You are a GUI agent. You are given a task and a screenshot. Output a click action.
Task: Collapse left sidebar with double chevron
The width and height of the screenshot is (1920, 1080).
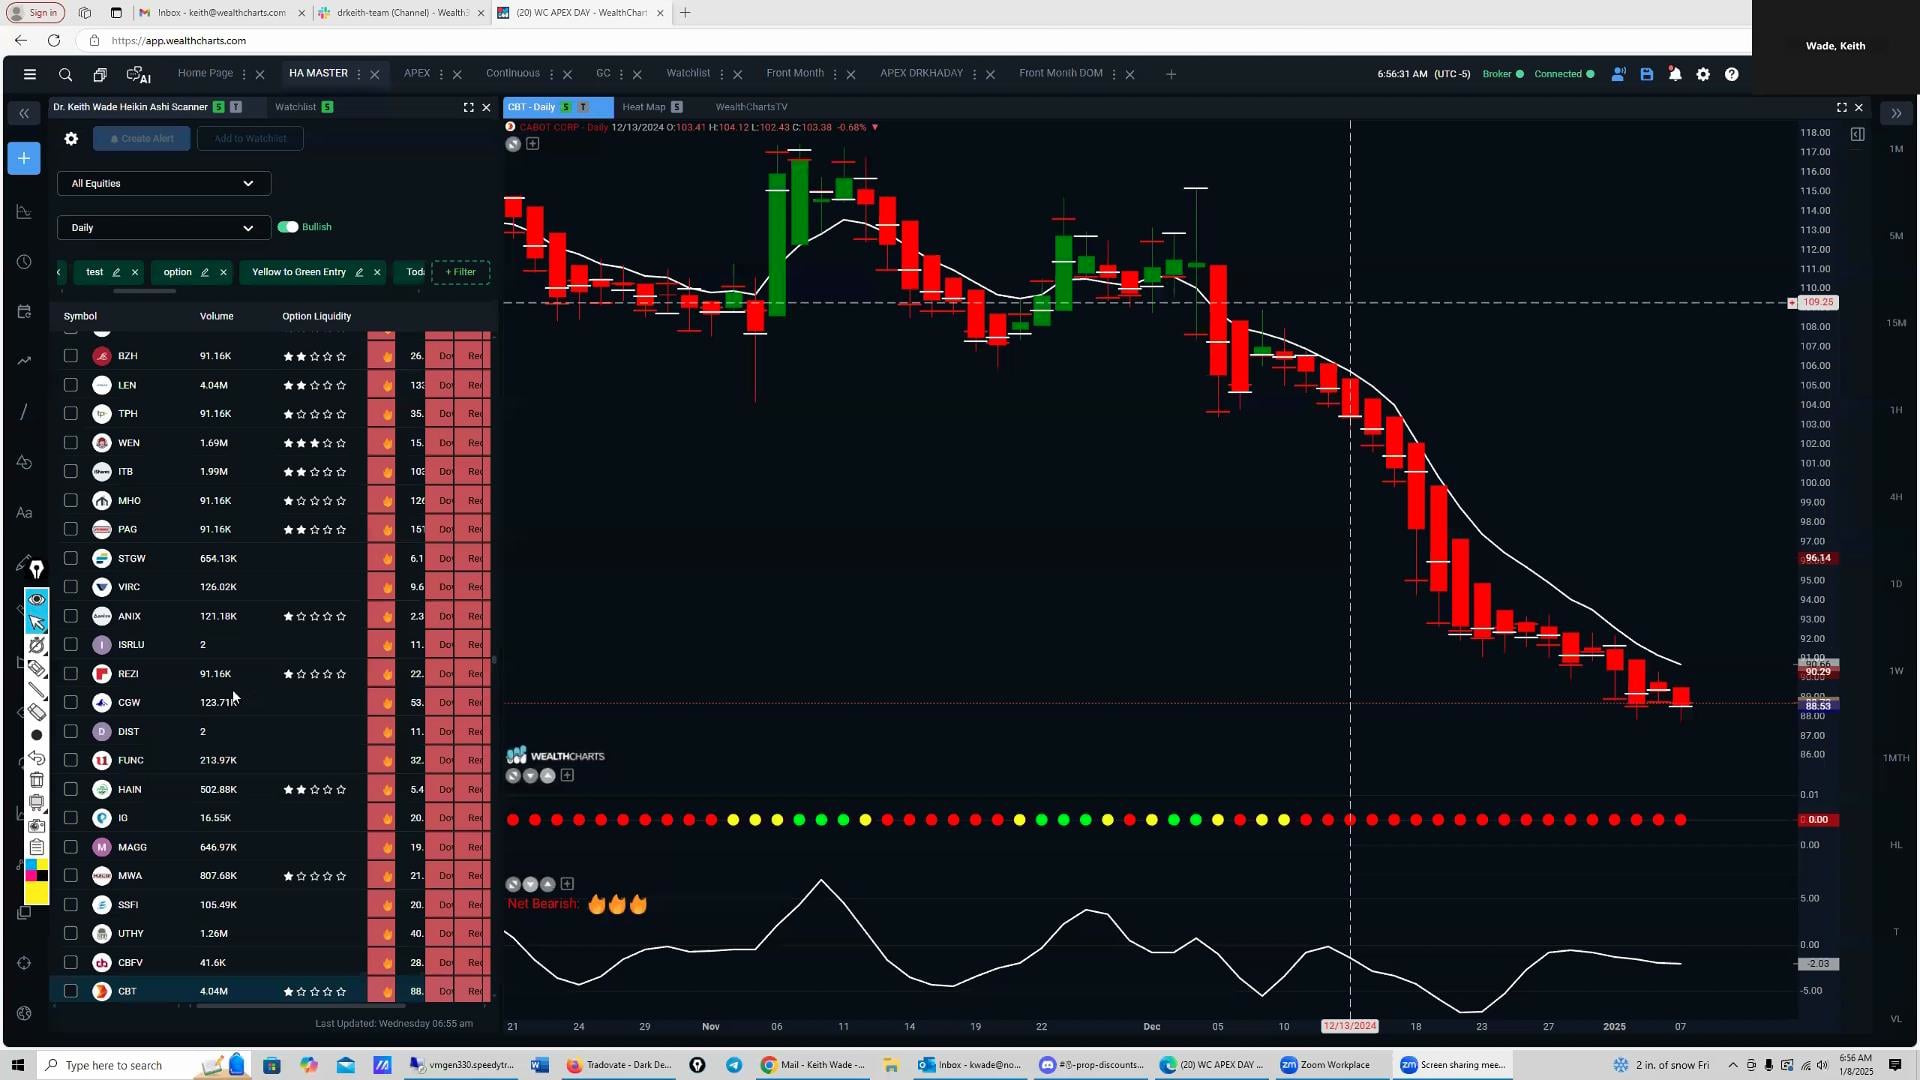coord(24,113)
